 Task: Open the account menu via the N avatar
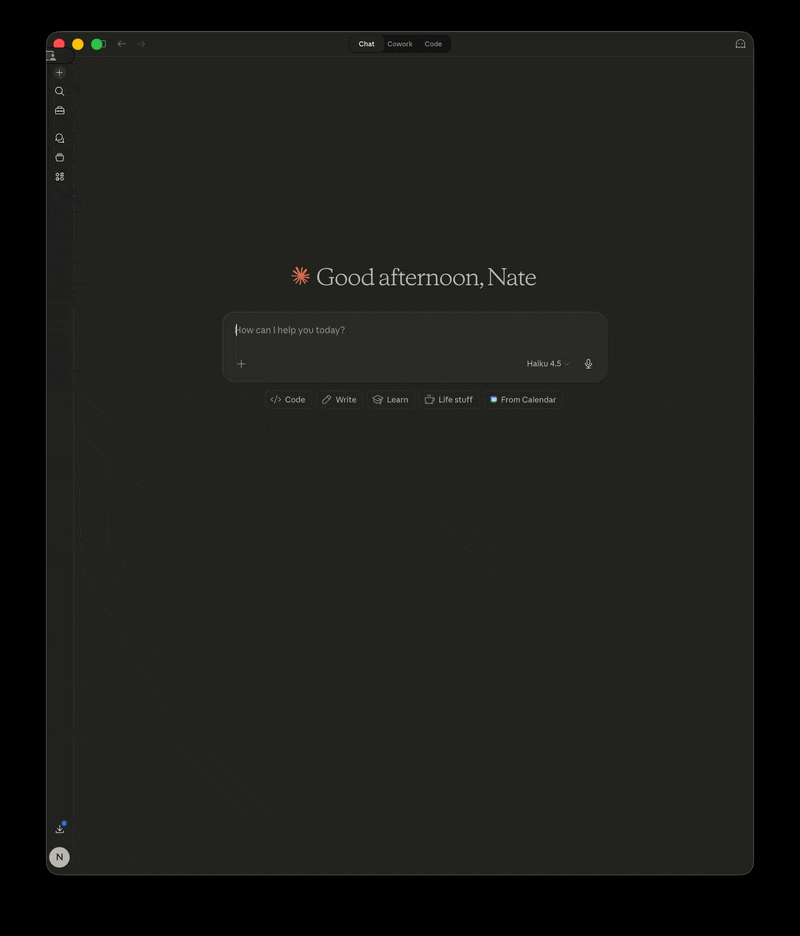[x=59, y=857]
